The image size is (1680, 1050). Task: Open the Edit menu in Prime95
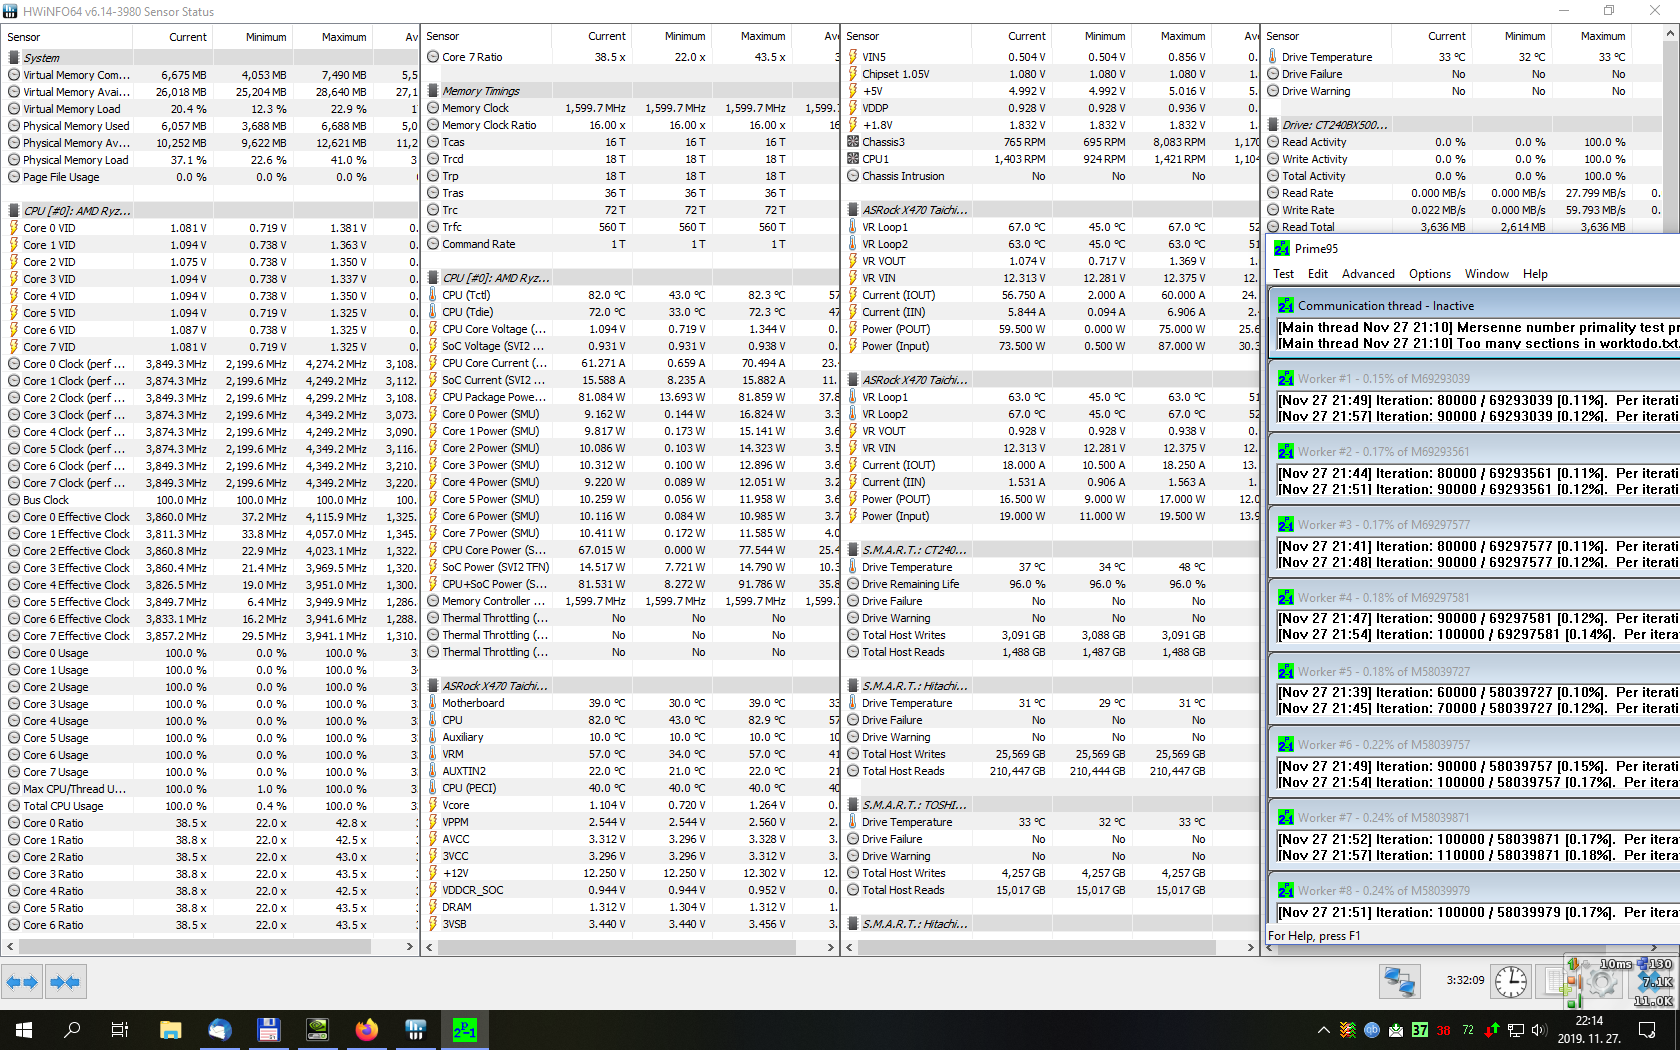[1318, 274]
